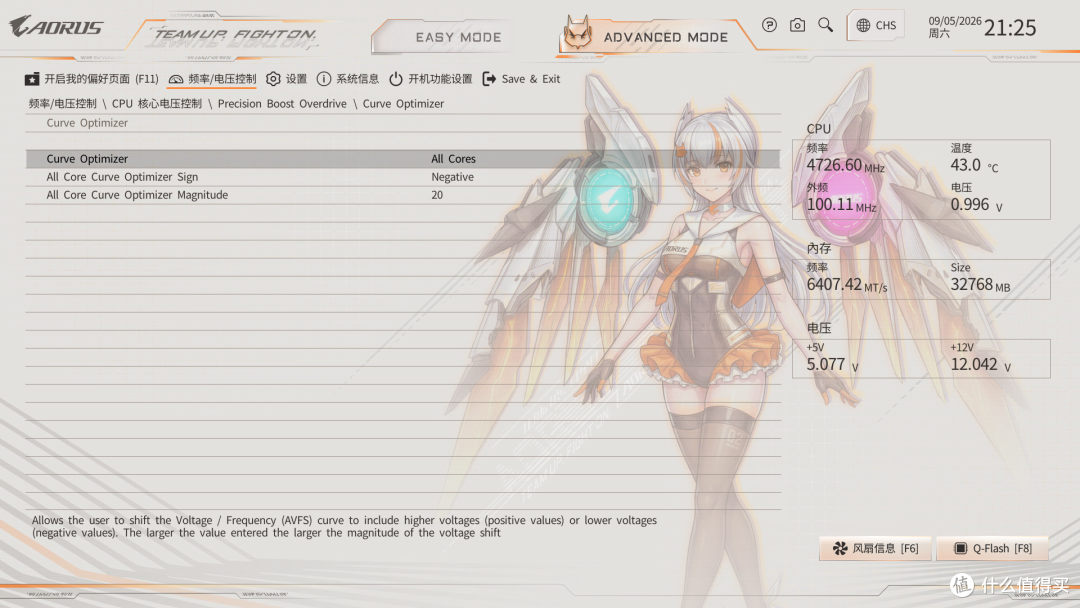Open fan info 风扇信息 [F6] button
1080x608 pixels.
coord(875,549)
